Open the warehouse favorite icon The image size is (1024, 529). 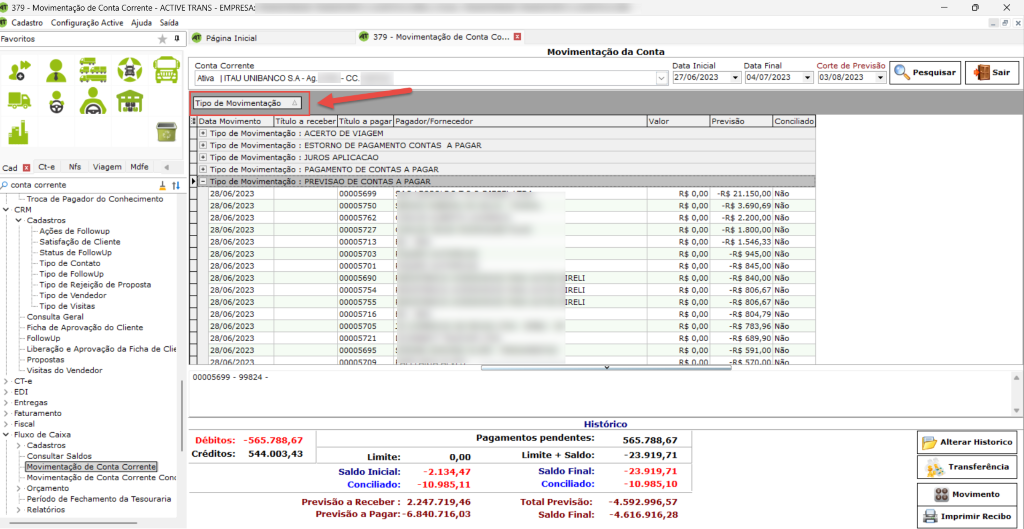[129, 101]
